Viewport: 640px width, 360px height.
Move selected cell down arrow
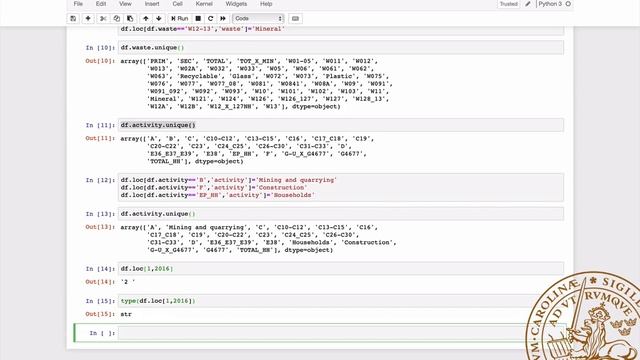(x=159, y=18)
